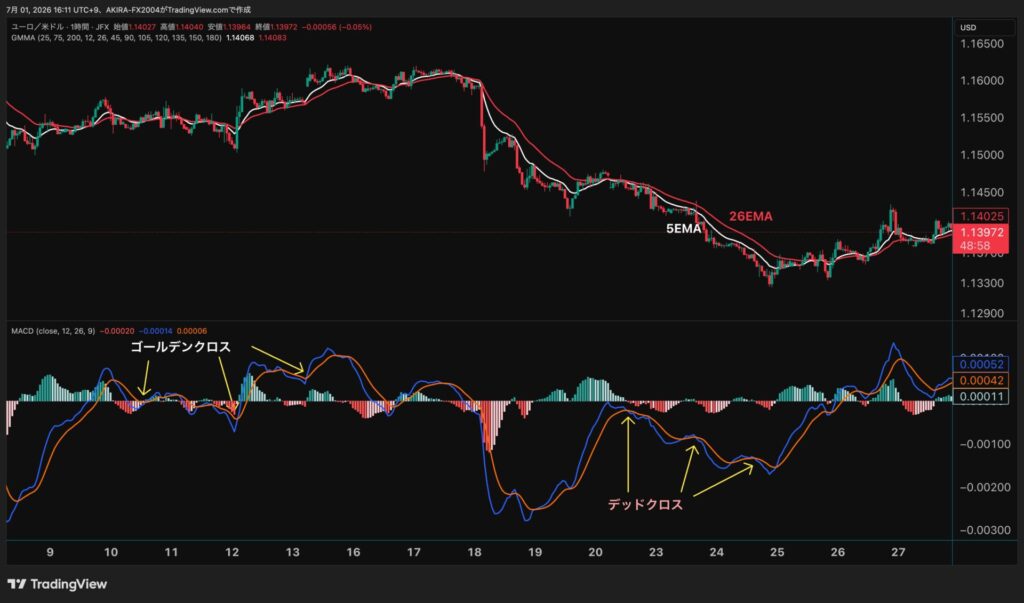Click date 25 on the time axis
1024x603 pixels.
[777, 552]
